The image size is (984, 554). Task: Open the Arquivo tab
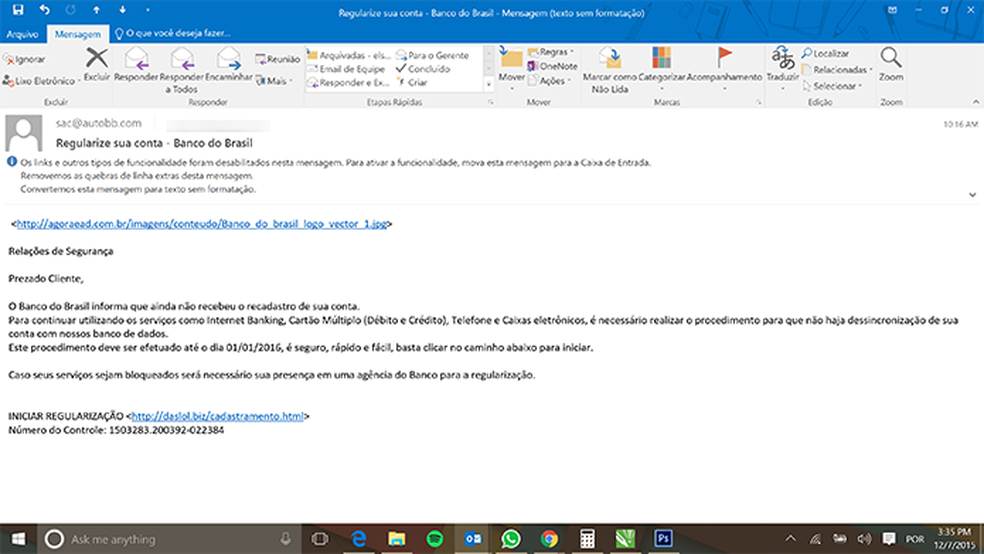pyautogui.click(x=23, y=34)
